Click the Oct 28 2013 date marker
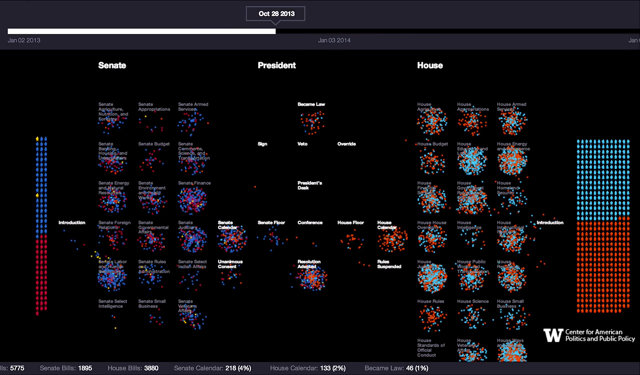This screenshot has height=375, width=640. [x=276, y=13]
